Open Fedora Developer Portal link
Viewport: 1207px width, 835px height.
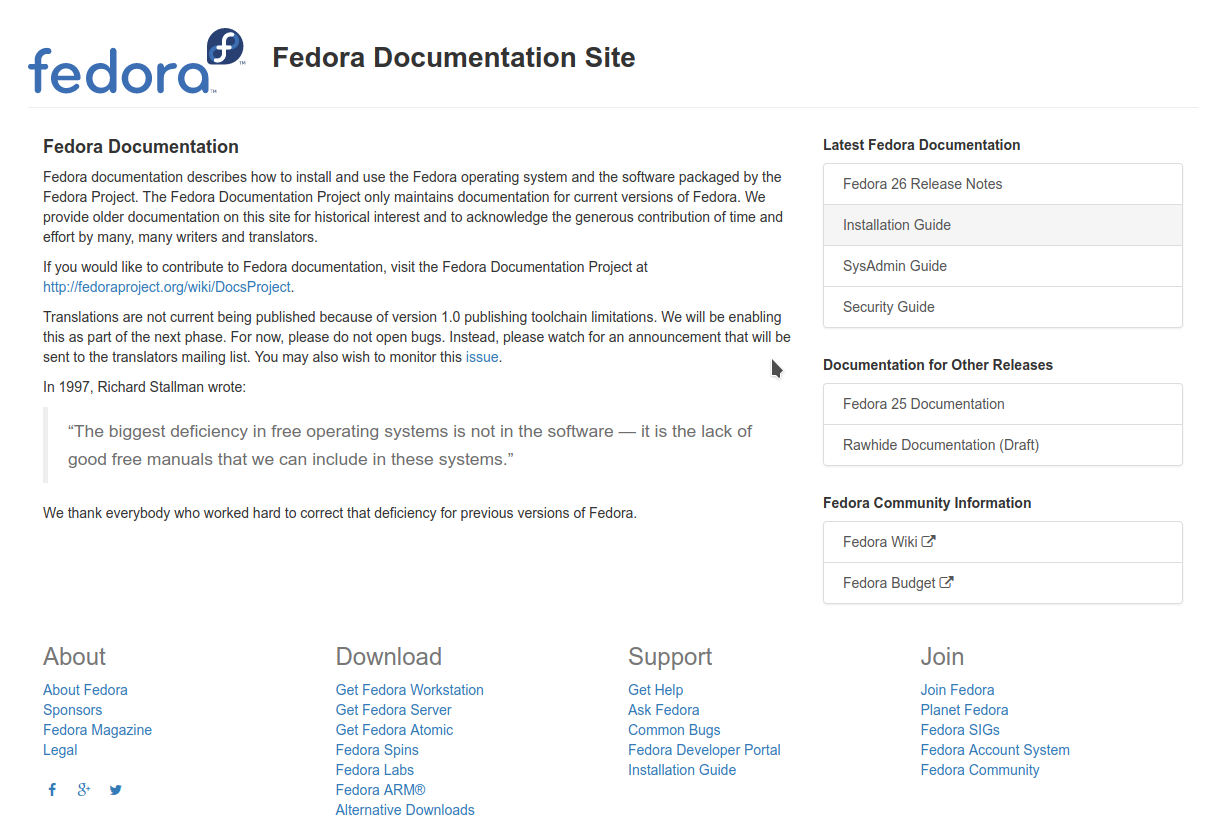704,750
